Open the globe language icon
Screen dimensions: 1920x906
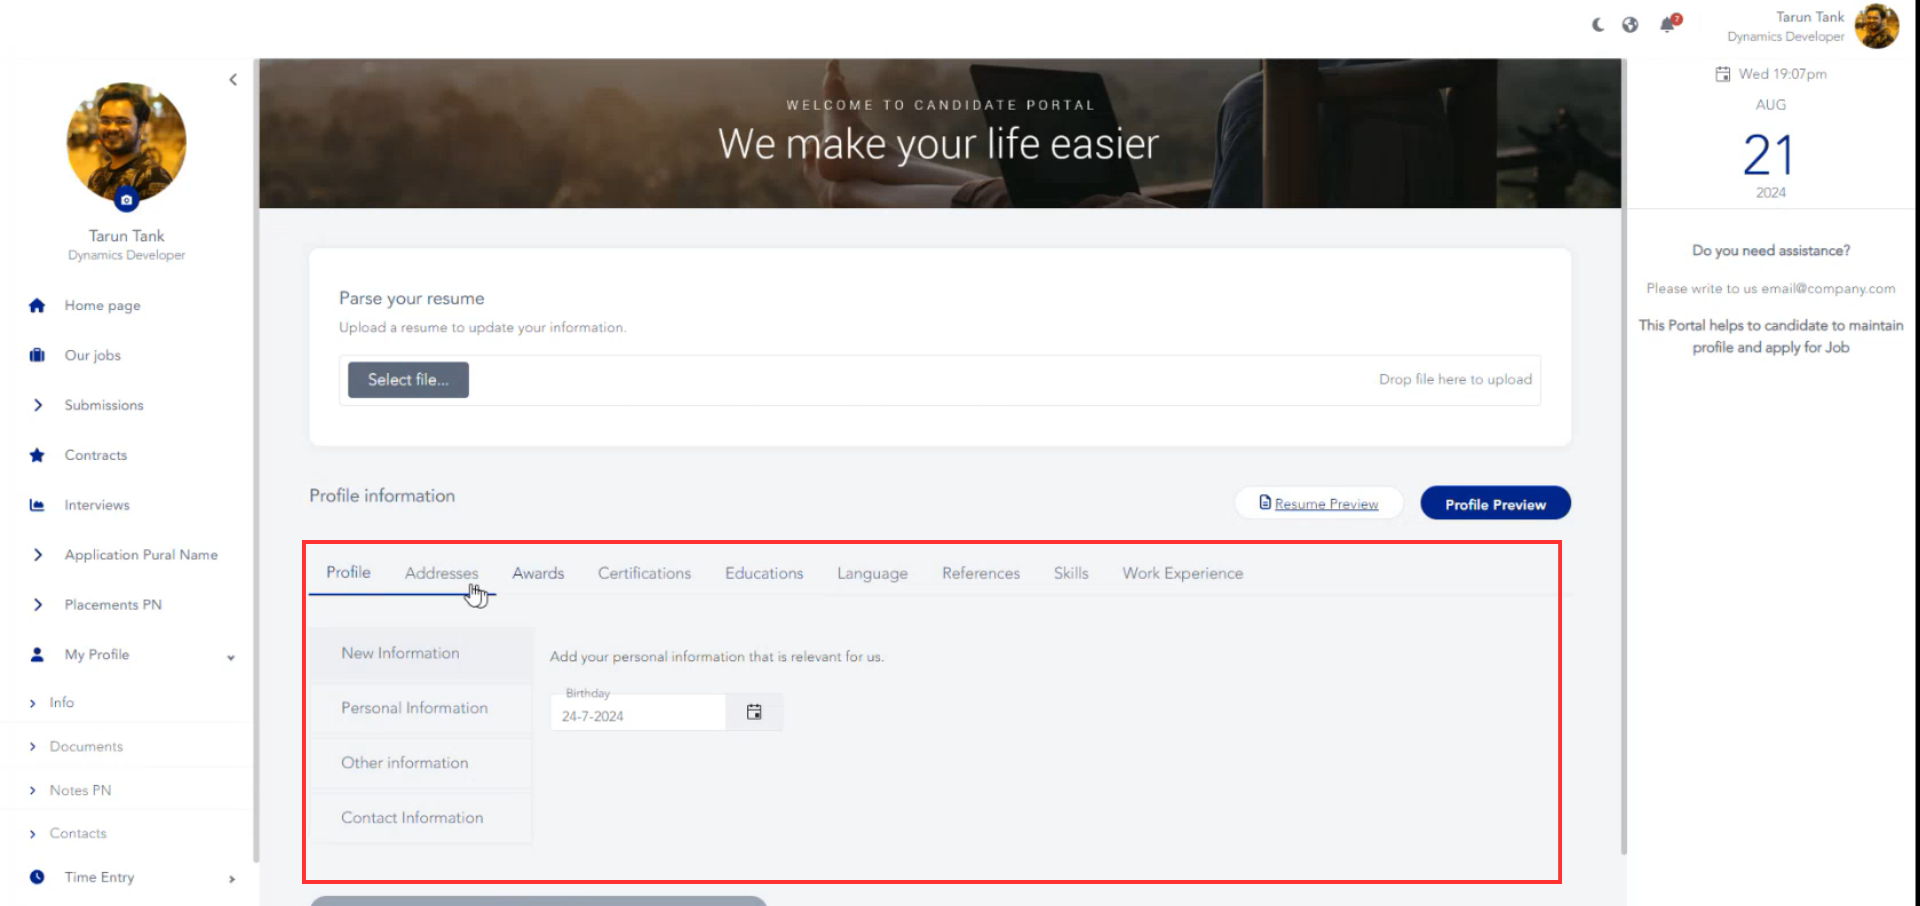[1630, 24]
